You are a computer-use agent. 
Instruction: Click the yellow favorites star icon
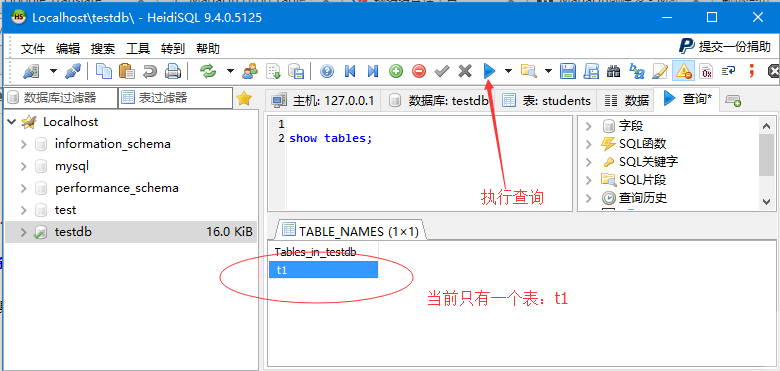click(244, 98)
